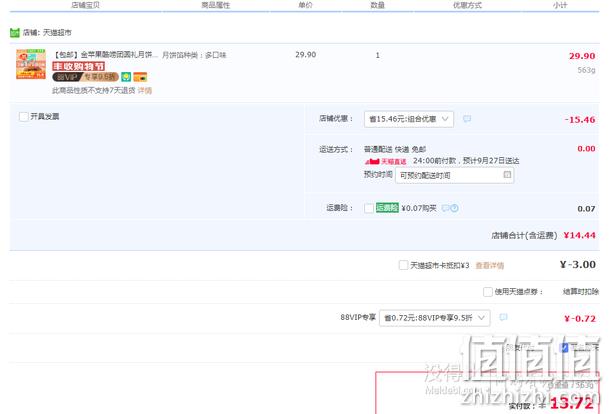Click the 月饼馅种类：多口味 attribute text

click(194, 55)
